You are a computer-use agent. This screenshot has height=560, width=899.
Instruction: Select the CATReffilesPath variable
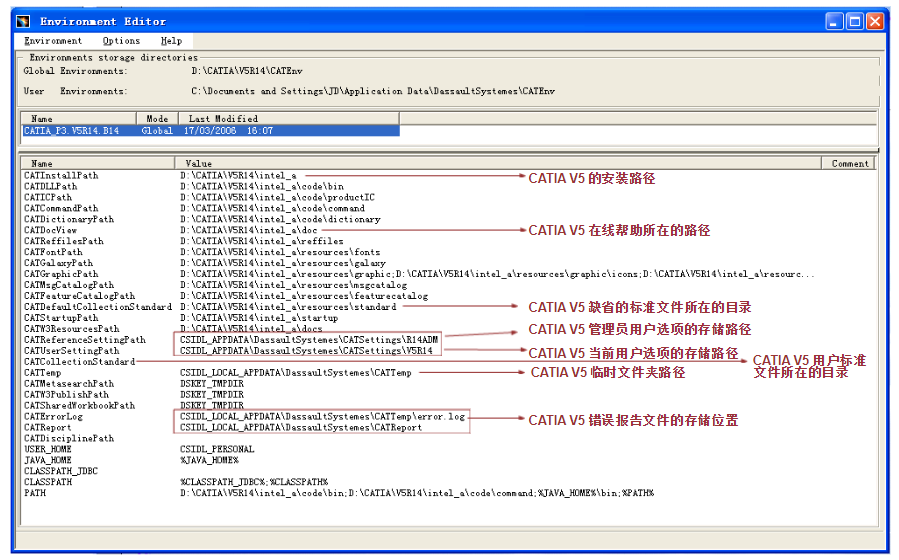coord(64,241)
